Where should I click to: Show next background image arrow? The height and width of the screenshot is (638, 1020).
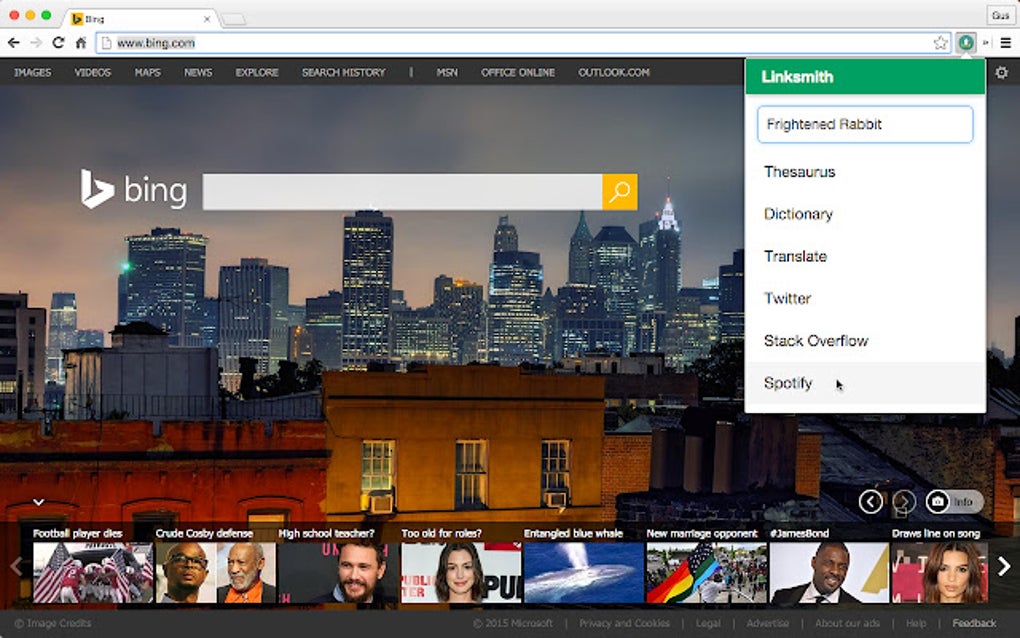pos(904,501)
